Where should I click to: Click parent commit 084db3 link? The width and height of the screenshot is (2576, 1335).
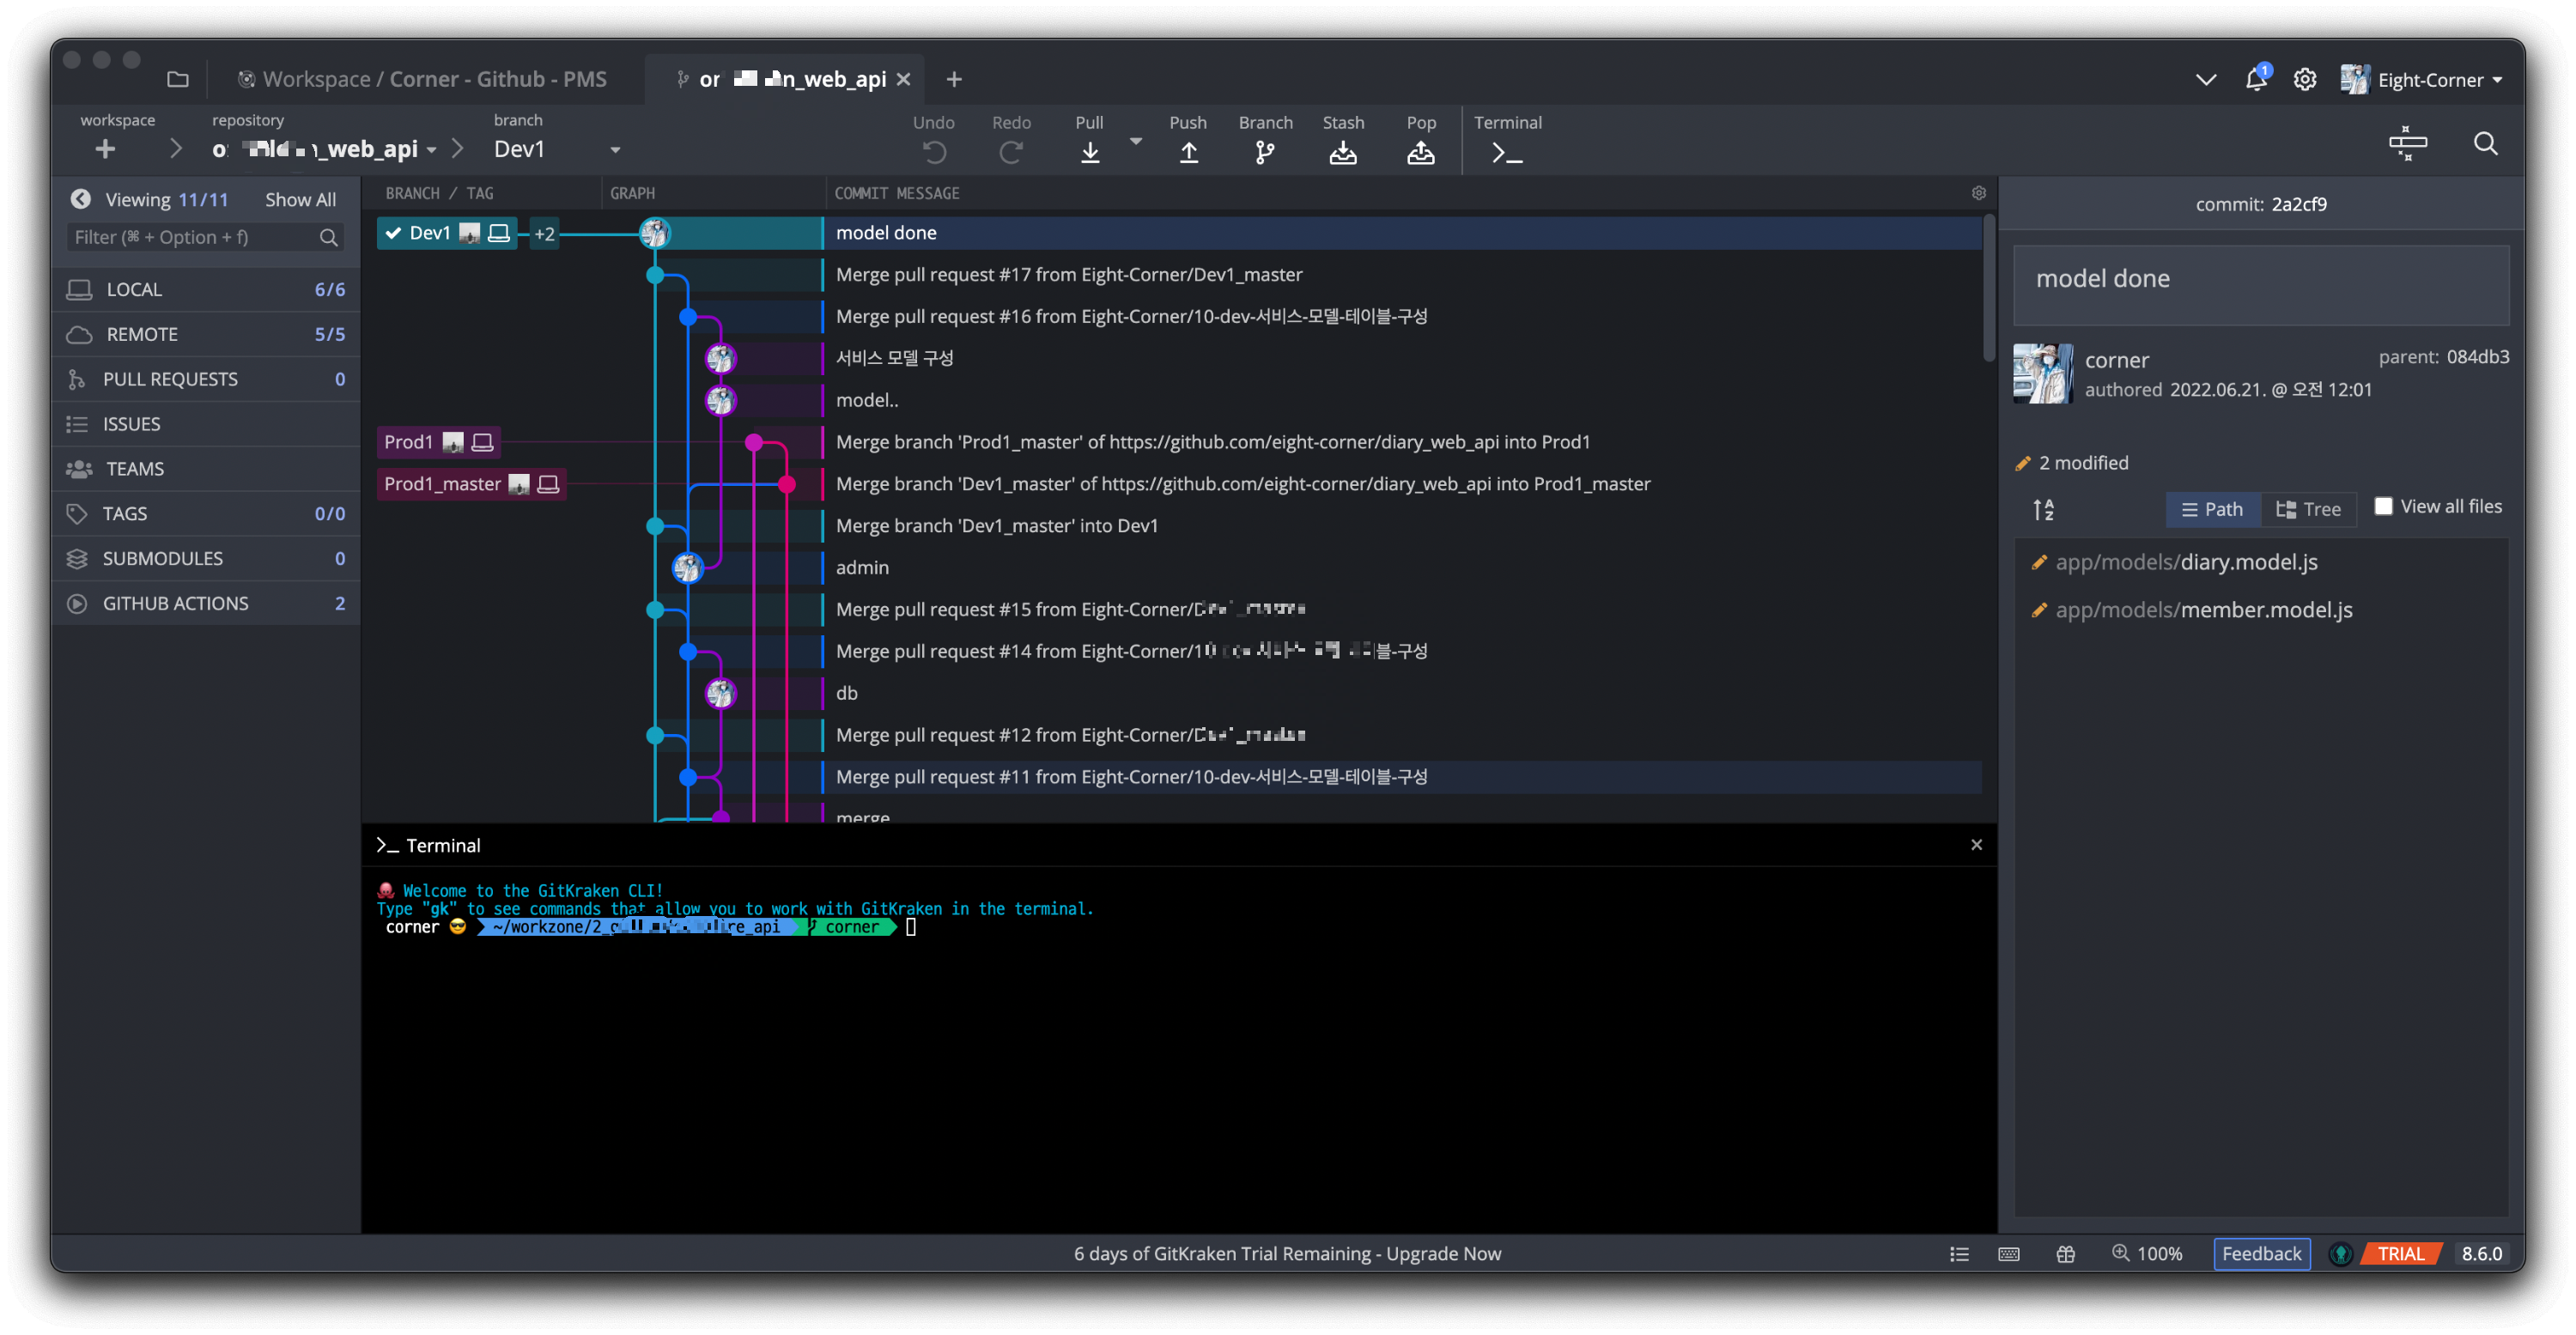point(2477,357)
